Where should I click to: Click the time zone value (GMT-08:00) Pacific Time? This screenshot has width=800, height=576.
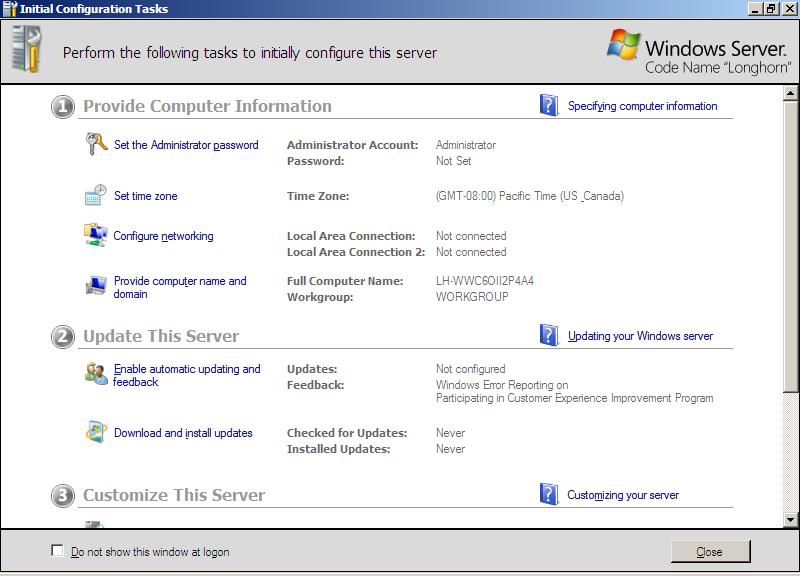pyautogui.click(x=530, y=196)
